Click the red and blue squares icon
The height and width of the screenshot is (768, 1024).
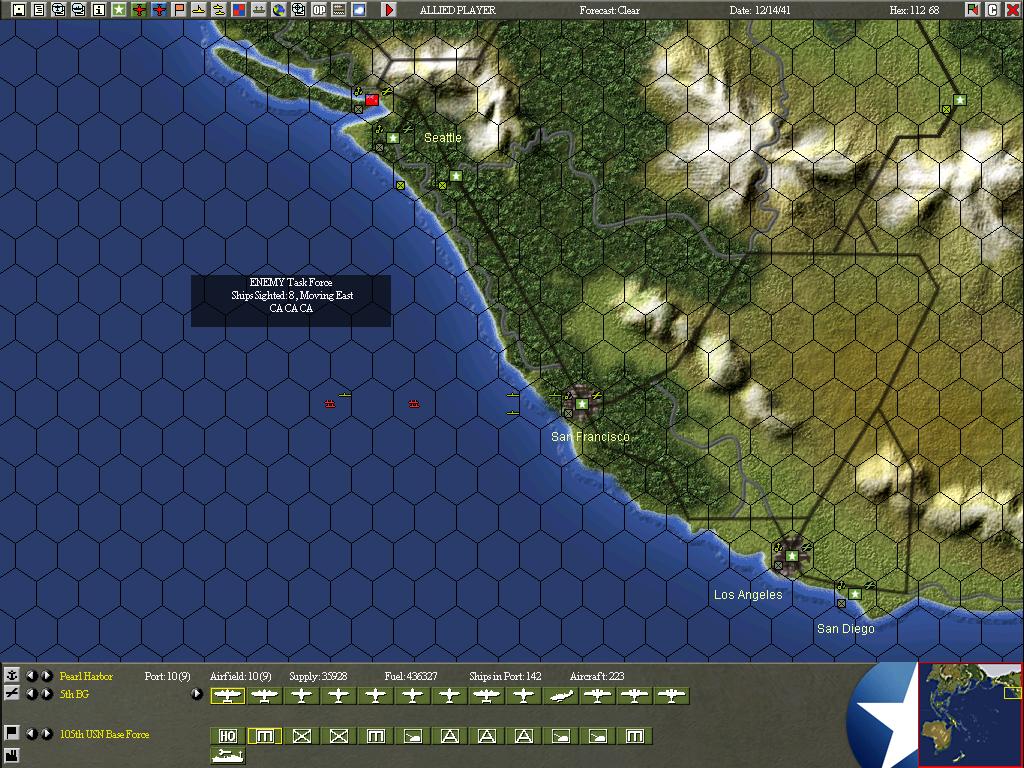238,10
